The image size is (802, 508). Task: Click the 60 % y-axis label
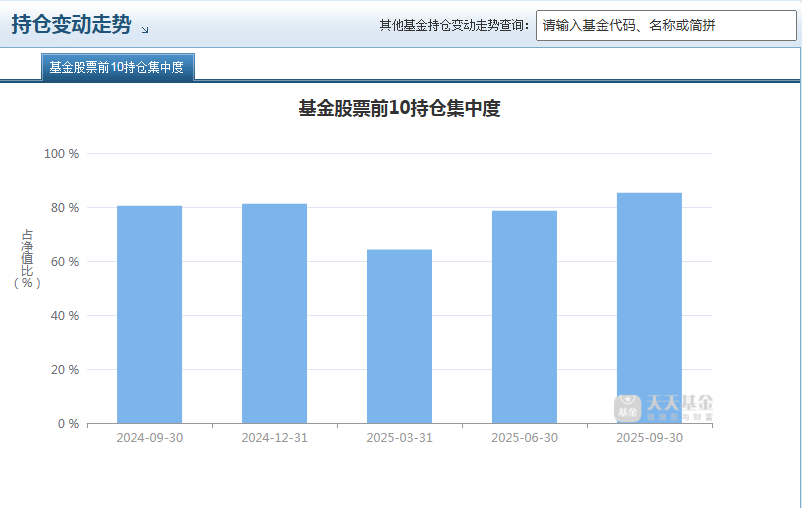(65, 262)
